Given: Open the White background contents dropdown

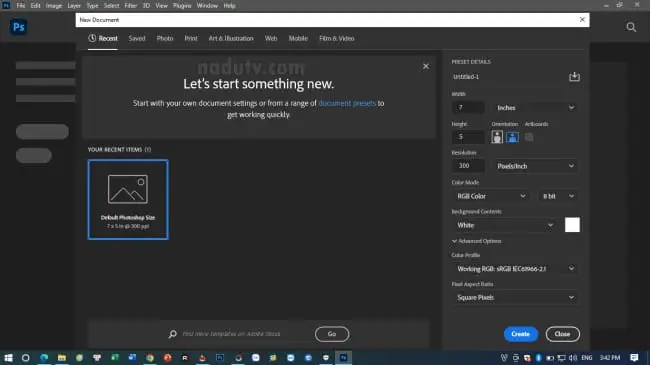Looking at the screenshot, I should [505, 225].
